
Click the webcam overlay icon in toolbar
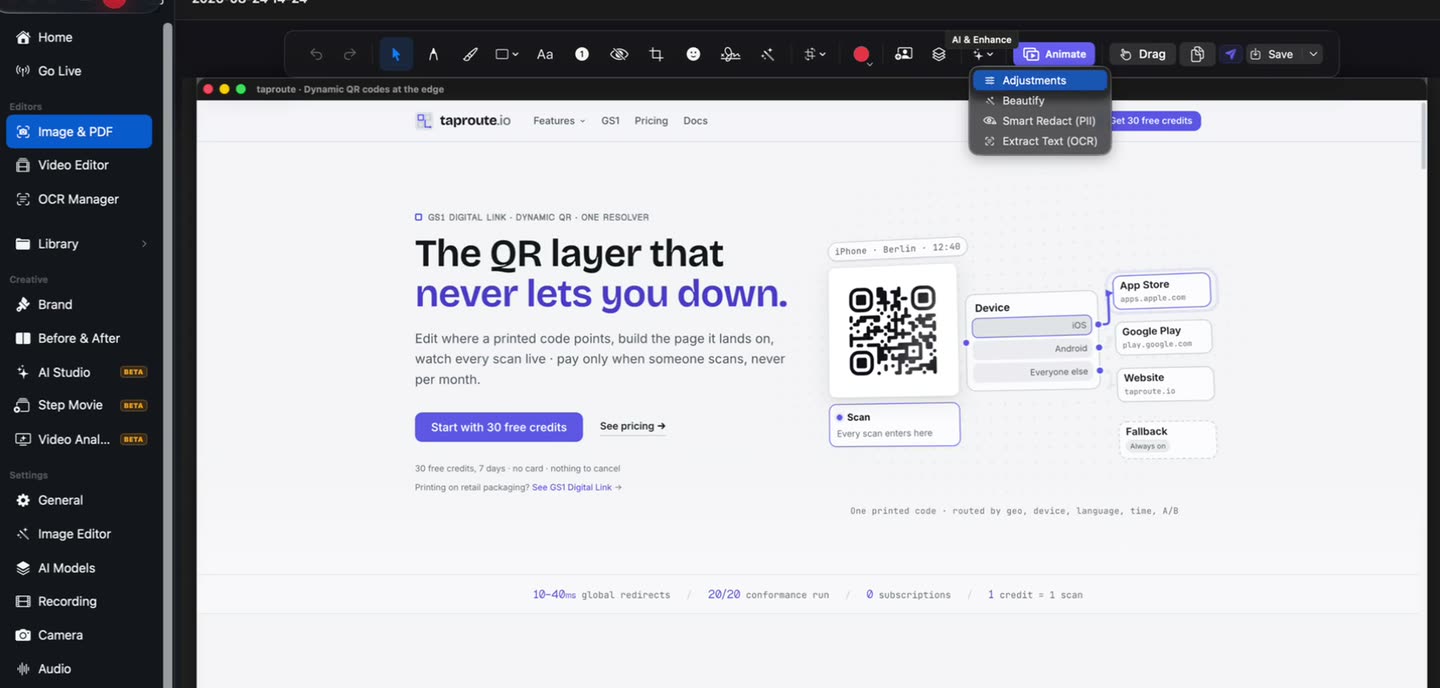pyautogui.click(x=903, y=54)
